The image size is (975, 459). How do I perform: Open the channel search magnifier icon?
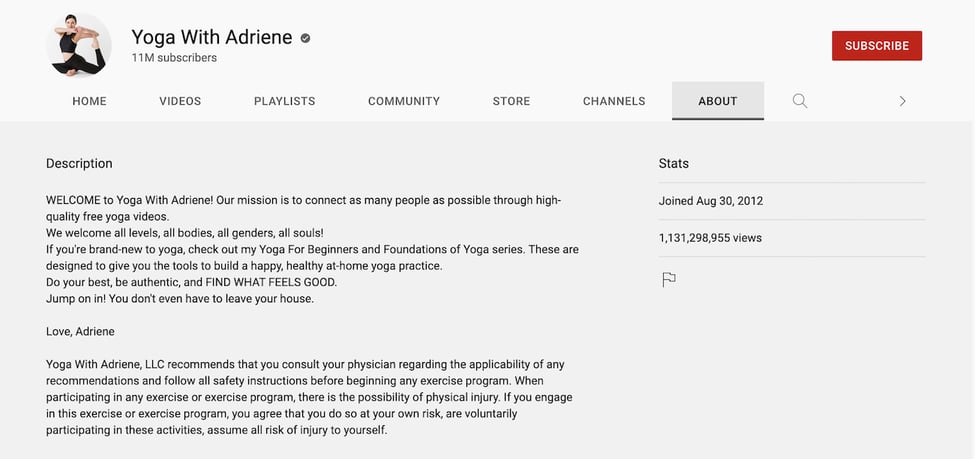tap(799, 101)
